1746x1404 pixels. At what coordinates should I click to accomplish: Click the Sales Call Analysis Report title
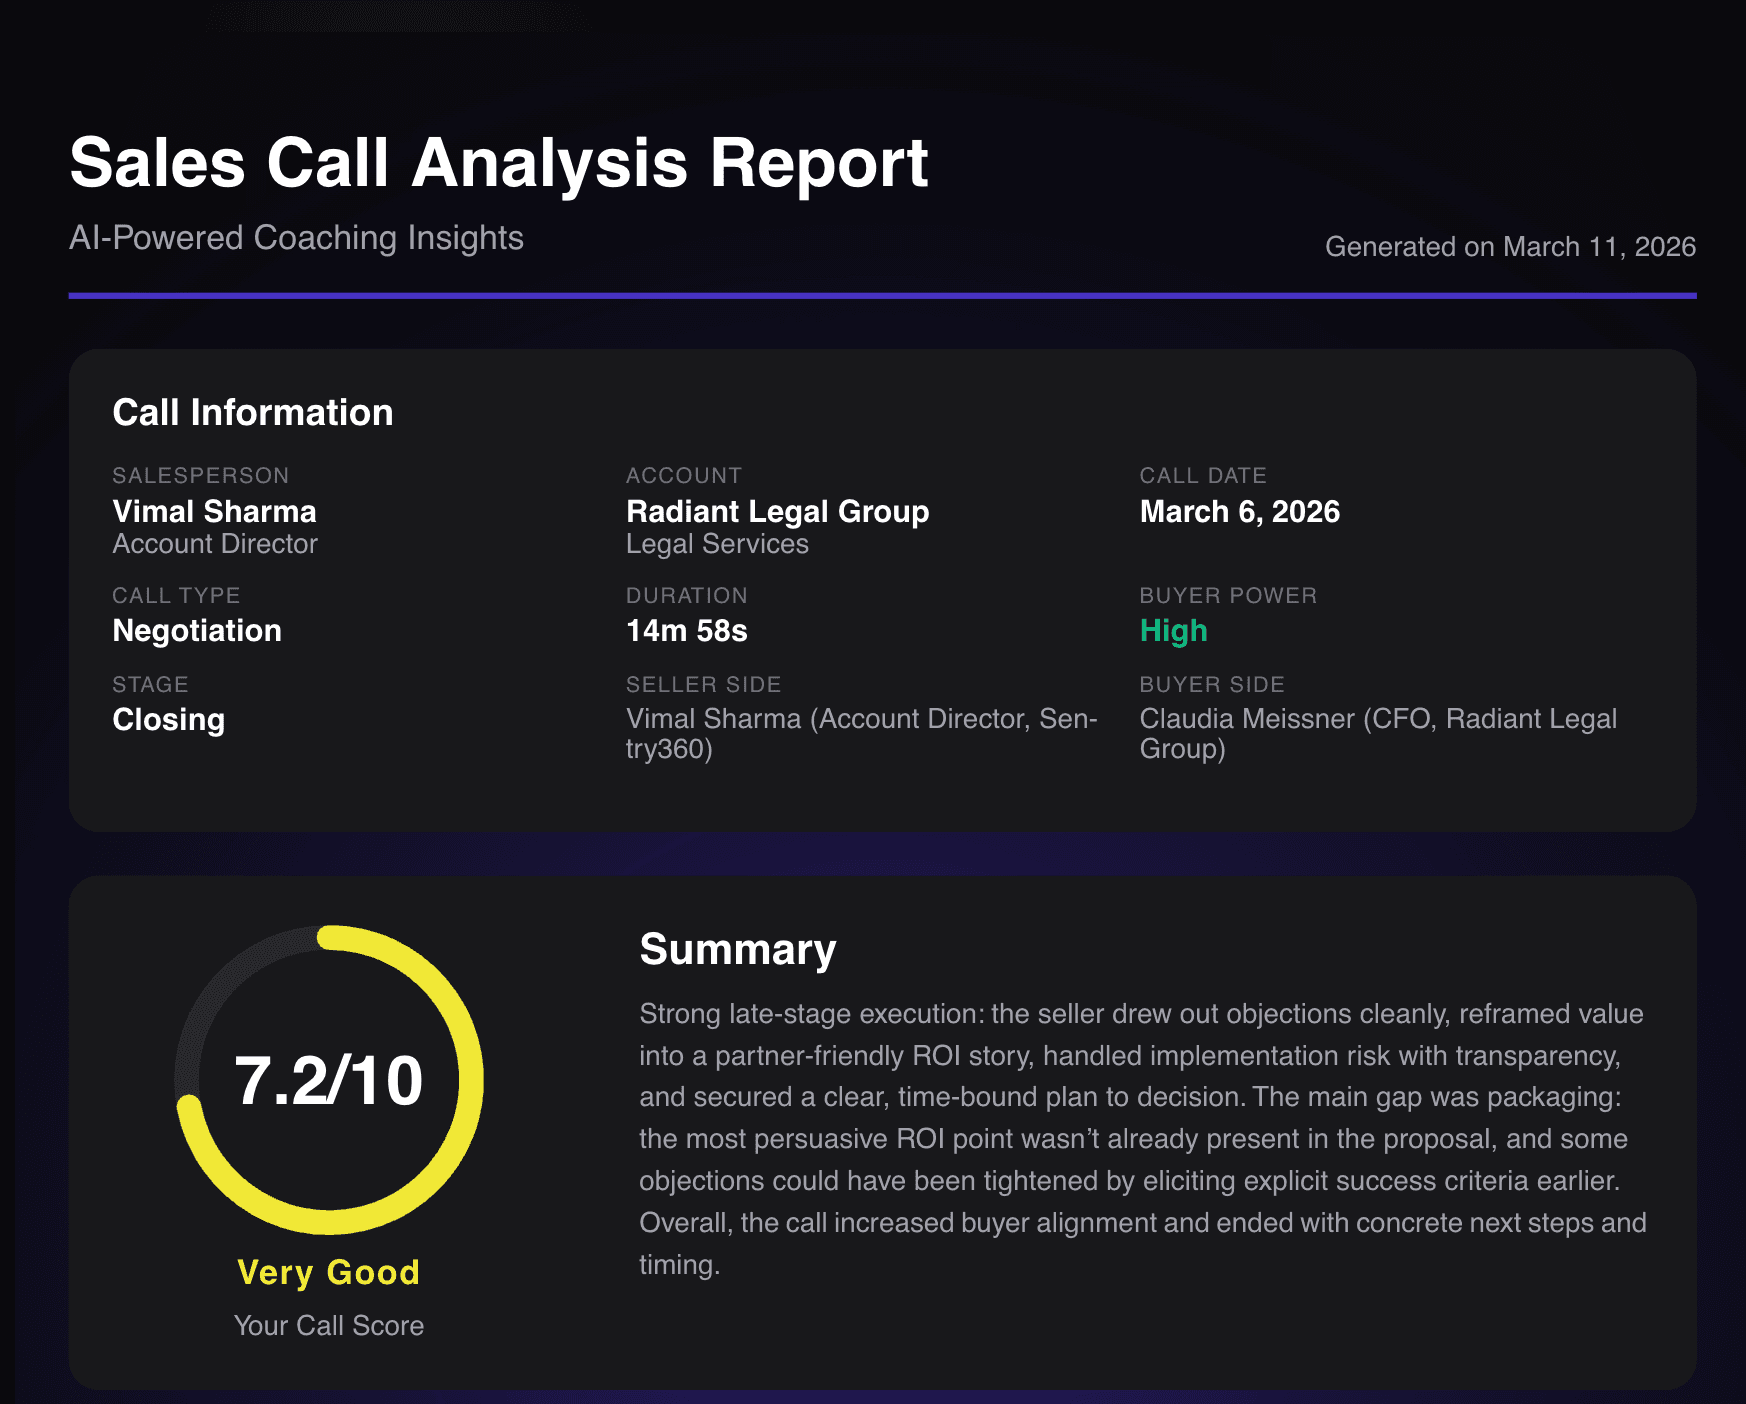pyautogui.click(x=497, y=162)
